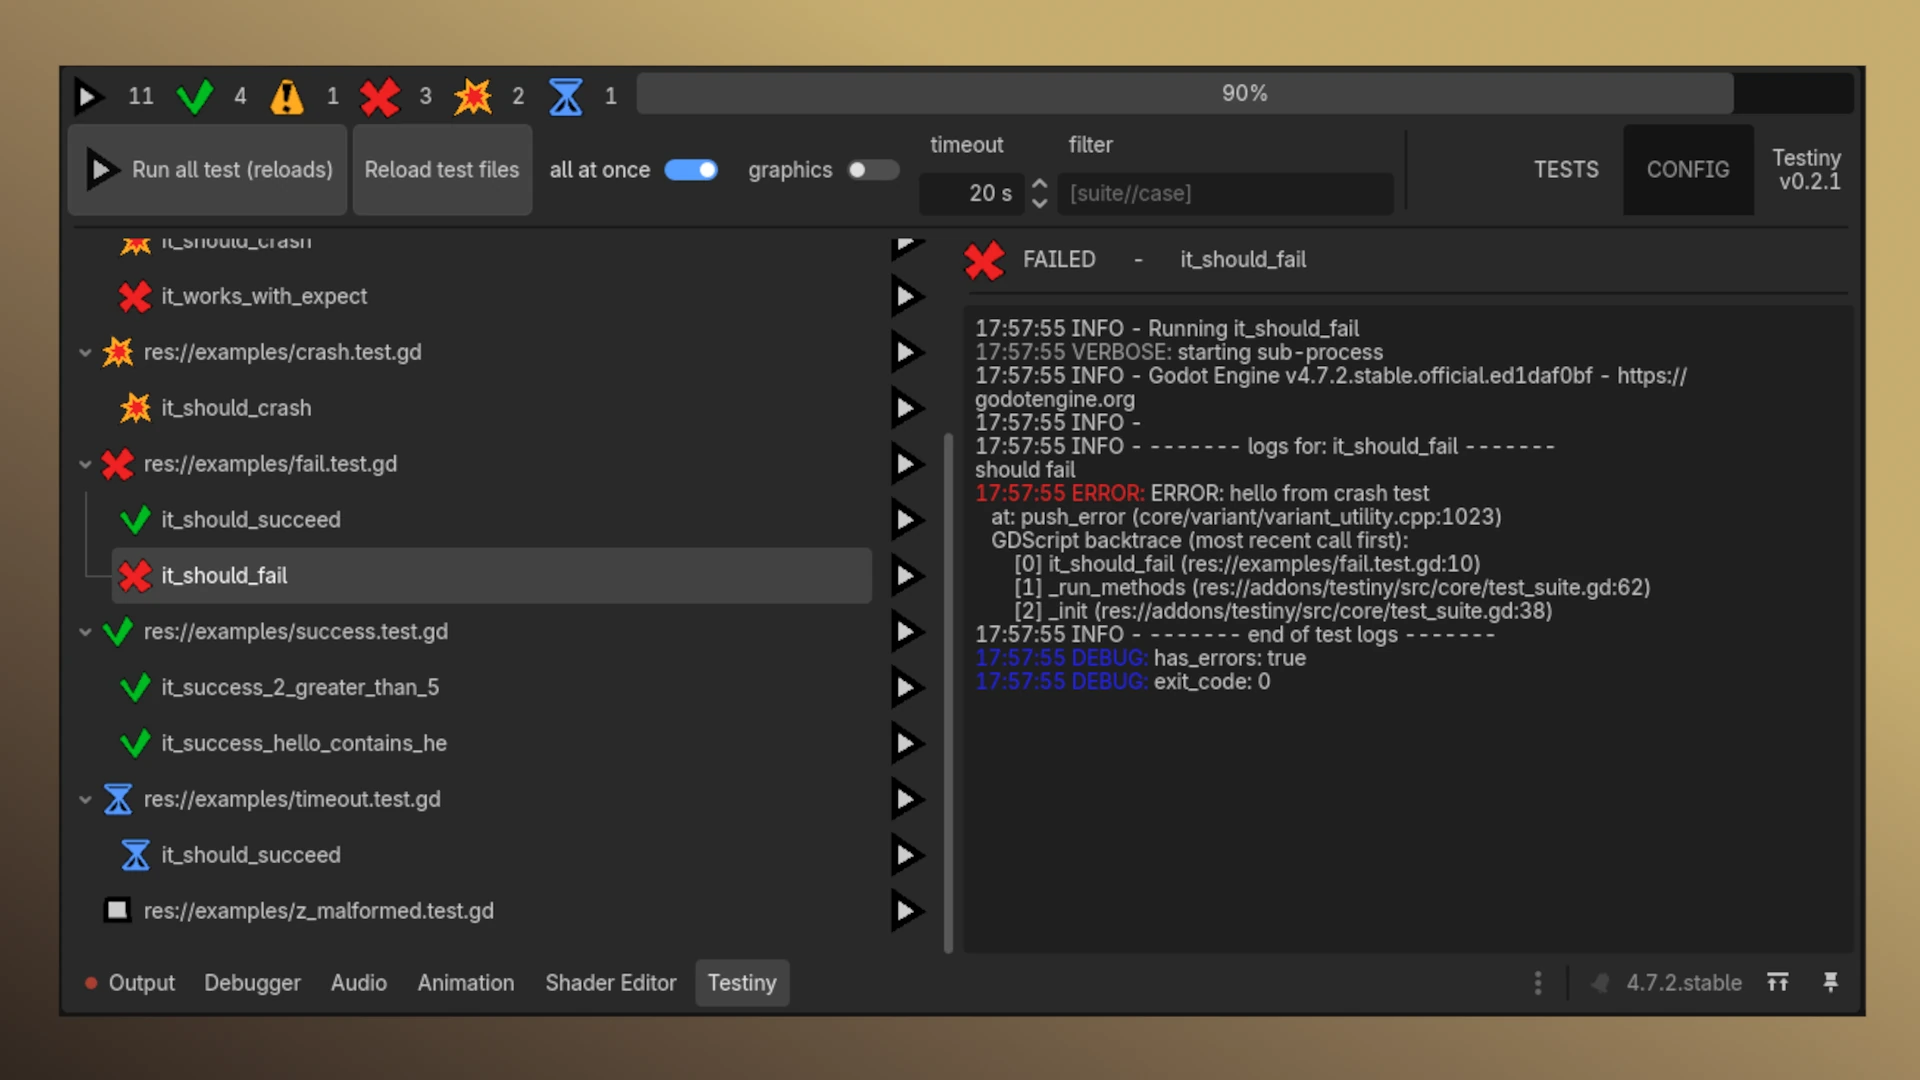Click the yellow warning triangle counter icon
This screenshot has height=1080, width=1920.
(x=287, y=96)
